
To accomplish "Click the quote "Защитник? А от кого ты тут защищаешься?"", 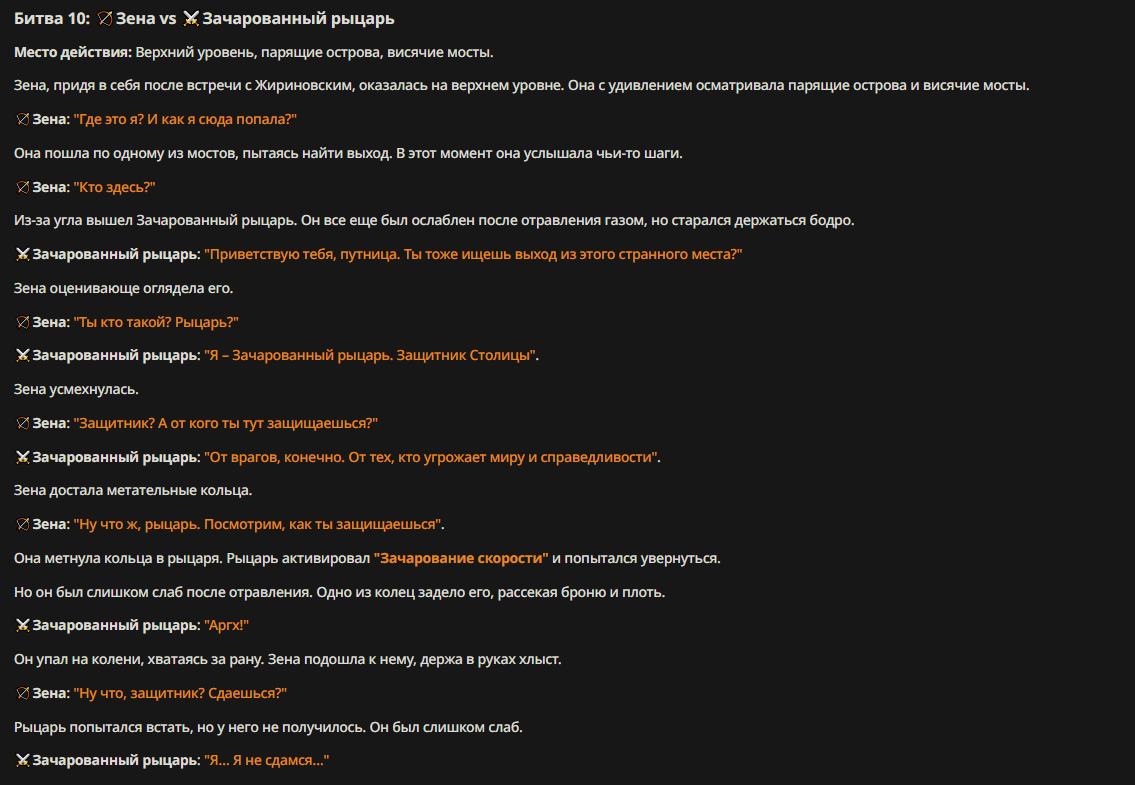I will 226,424.
